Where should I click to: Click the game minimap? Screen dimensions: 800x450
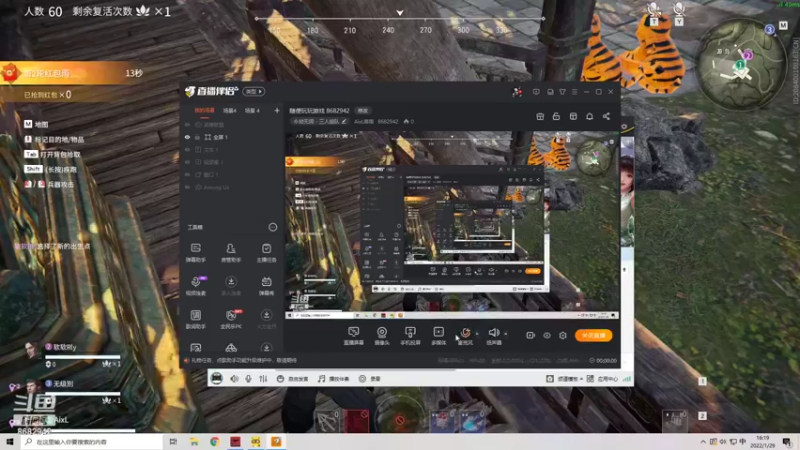[x=739, y=64]
